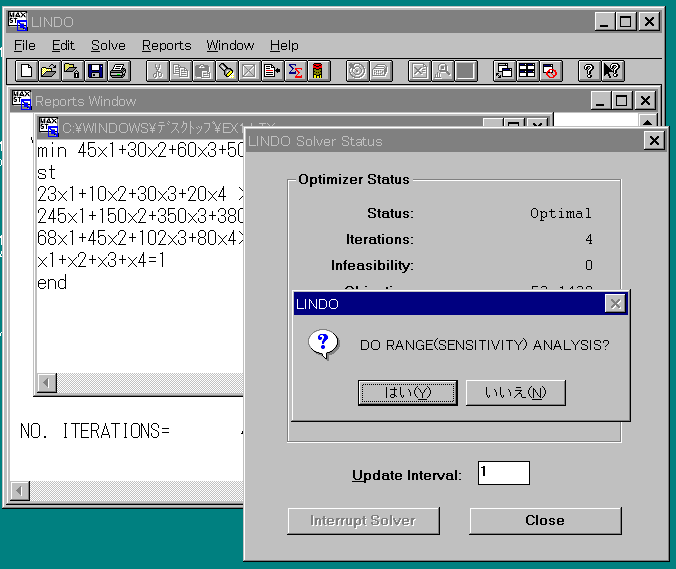
Task: Click the Update Interval input field
Action: [504, 473]
